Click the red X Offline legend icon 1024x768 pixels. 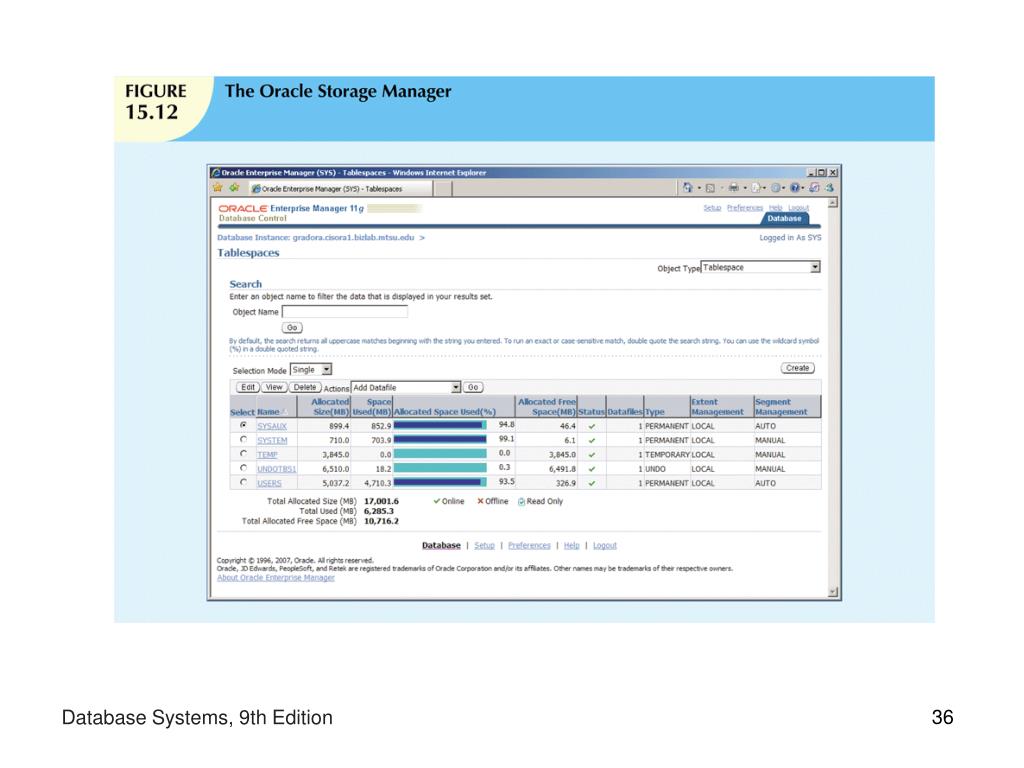(x=480, y=502)
